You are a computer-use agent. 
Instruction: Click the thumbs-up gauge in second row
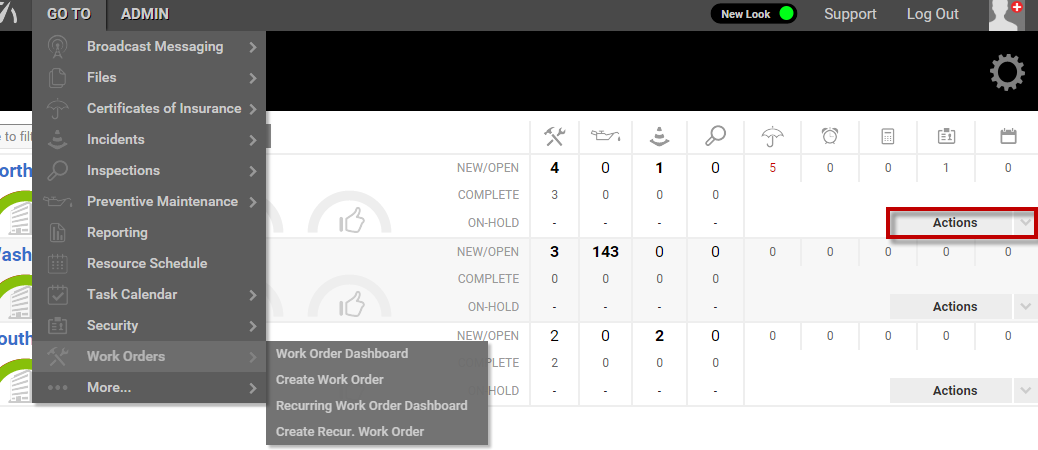(350, 297)
